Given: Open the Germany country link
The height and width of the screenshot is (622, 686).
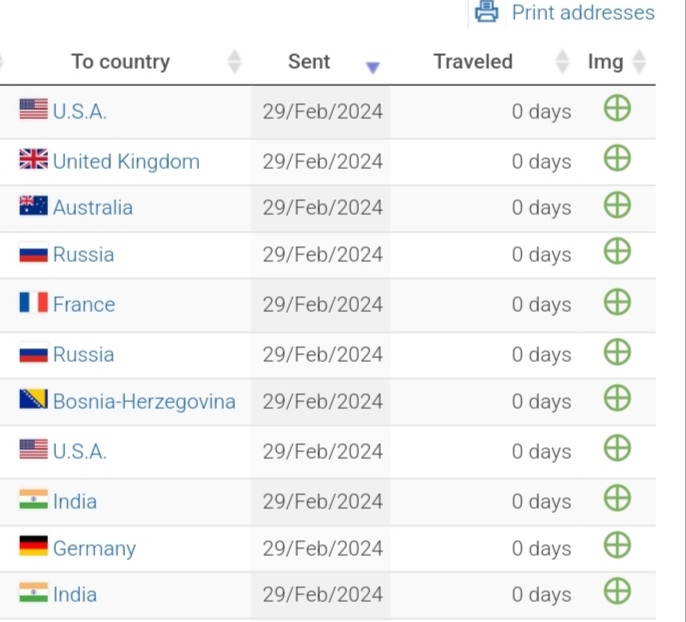Looking at the screenshot, I should click(x=94, y=549).
